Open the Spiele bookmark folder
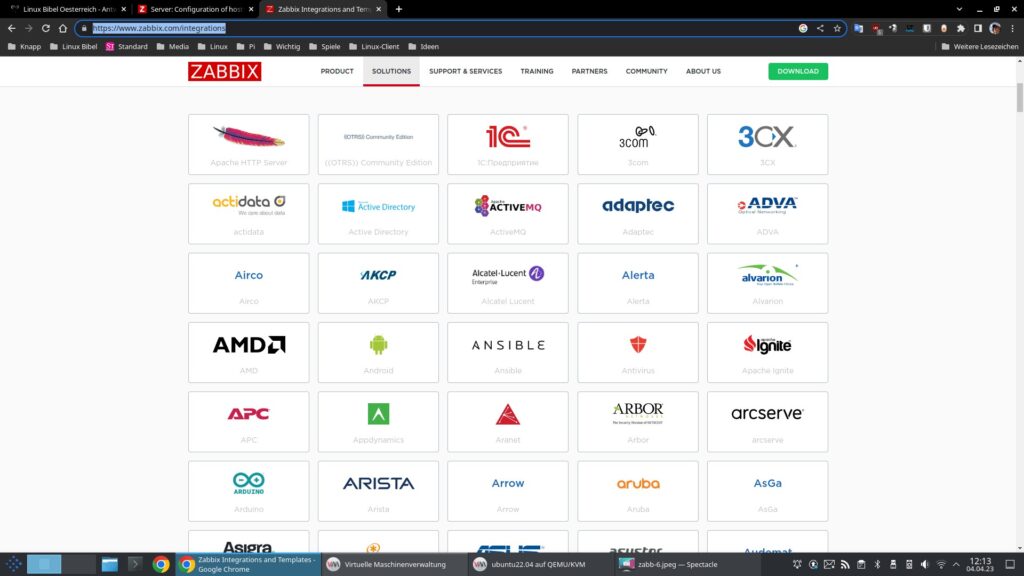 (325, 46)
